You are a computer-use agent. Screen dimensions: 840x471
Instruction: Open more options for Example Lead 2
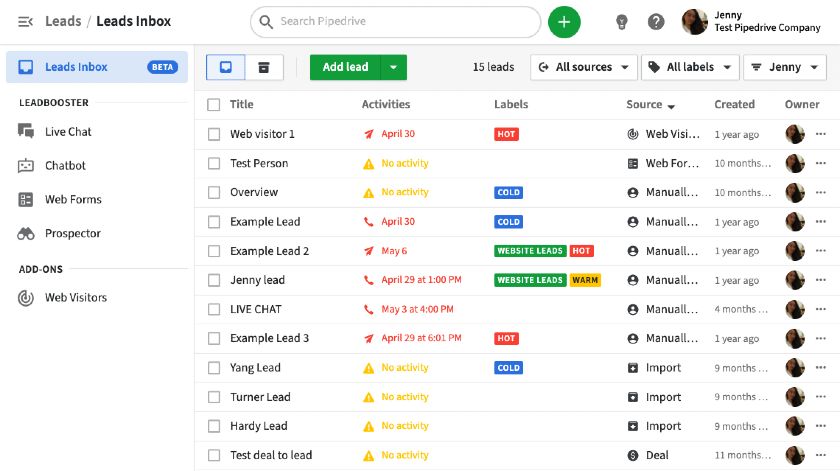click(x=821, y=251)
